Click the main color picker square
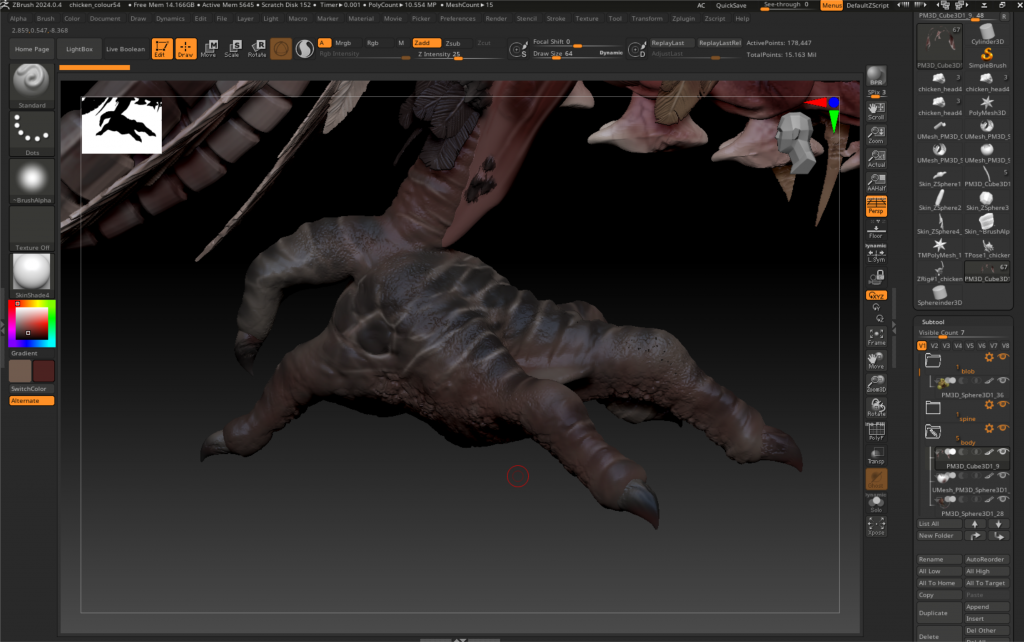1024x642 pixels. [32, 323]
